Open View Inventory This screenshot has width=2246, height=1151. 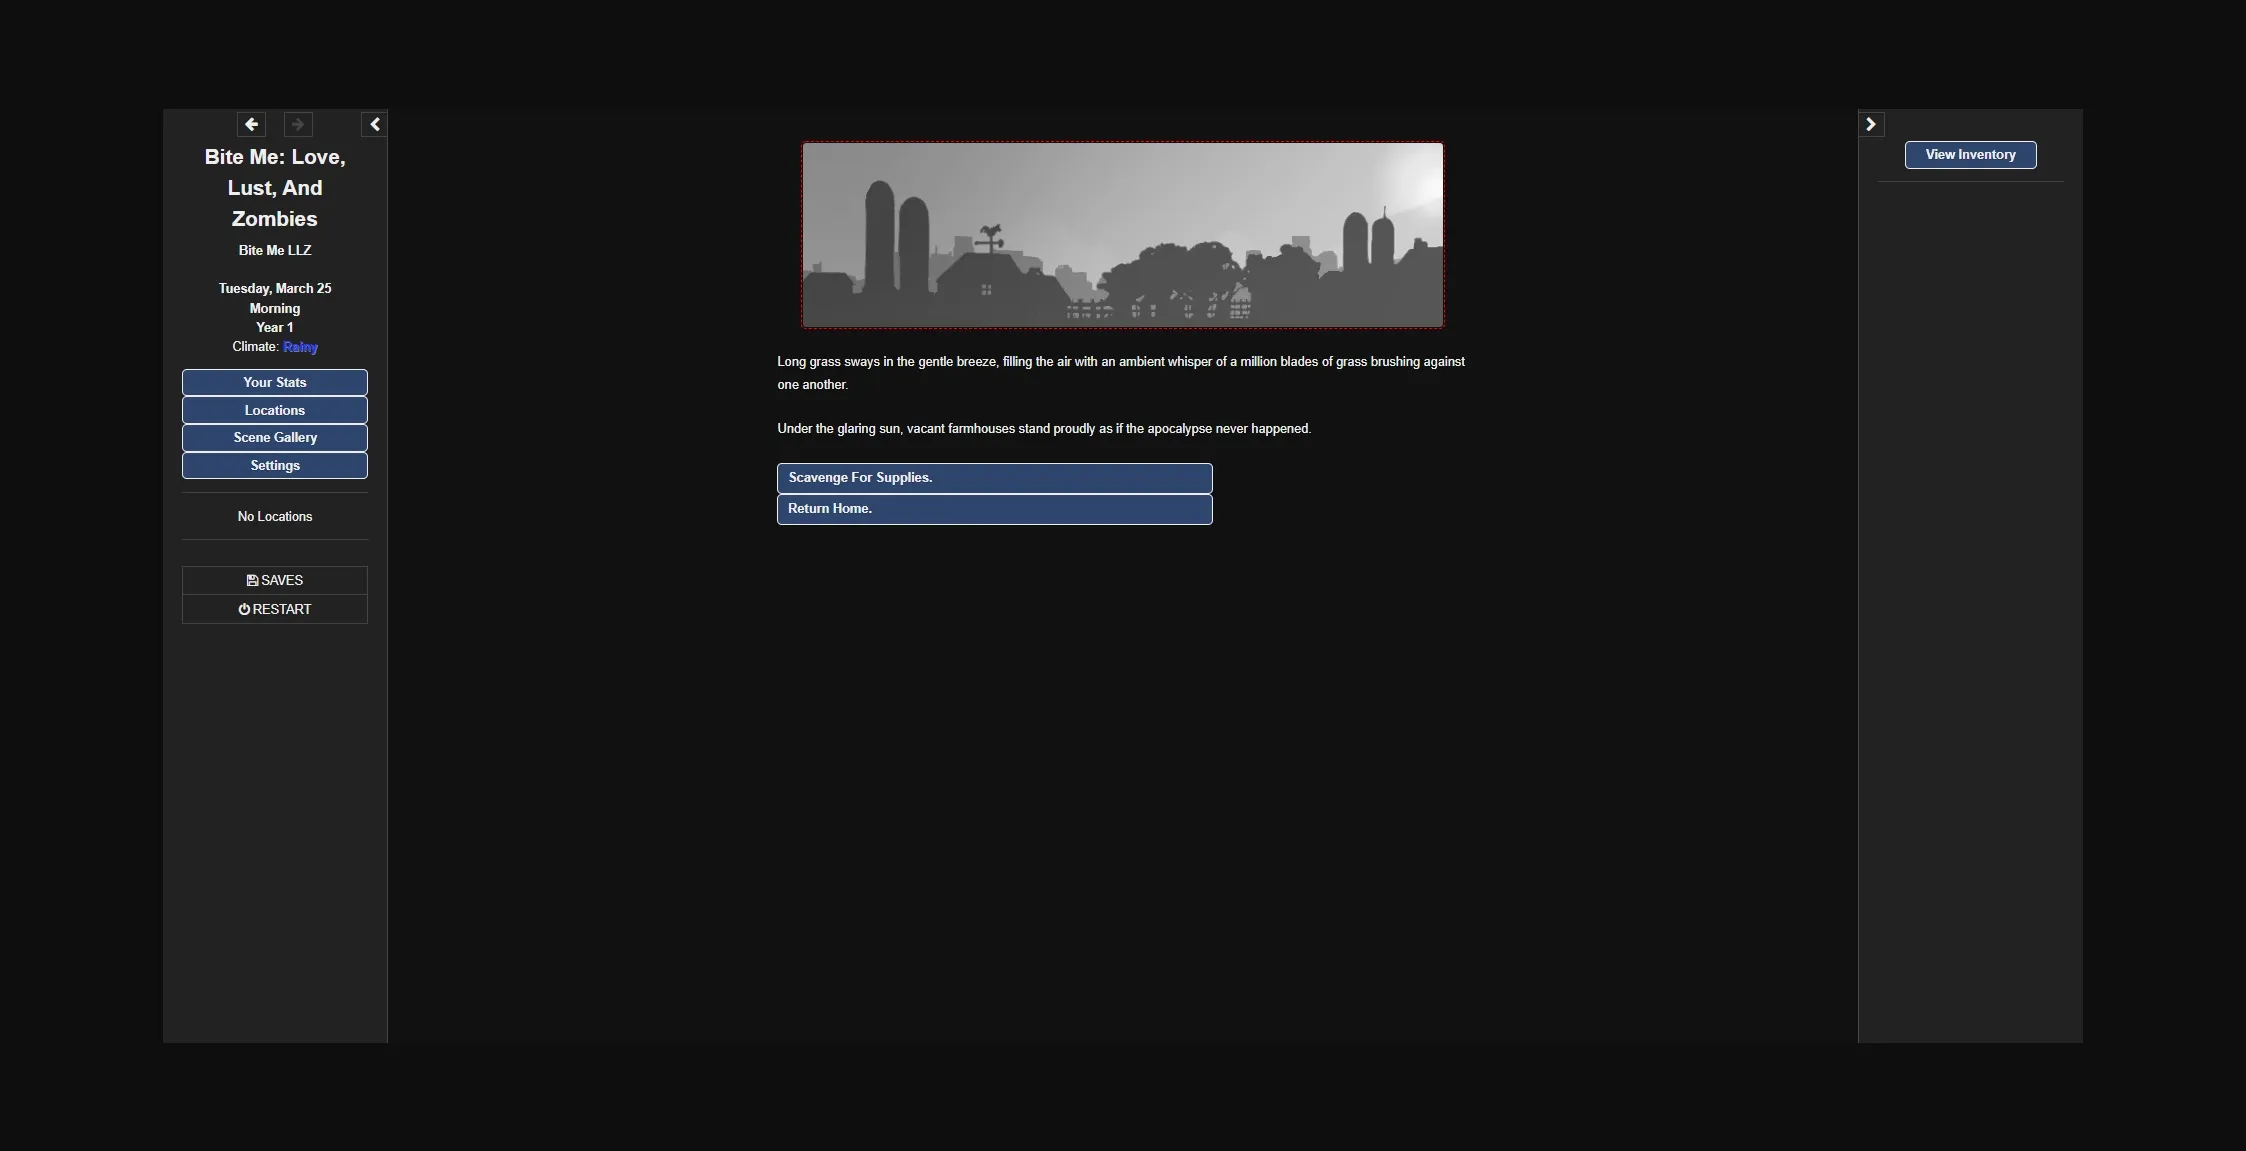[x=1970, y=155]
